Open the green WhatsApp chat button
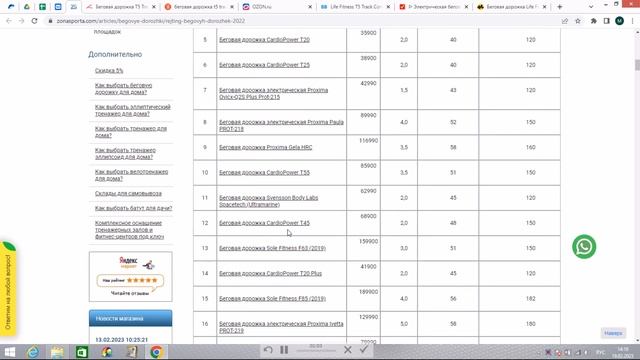This screenshot has width=640, height=360. pos(584,247)
